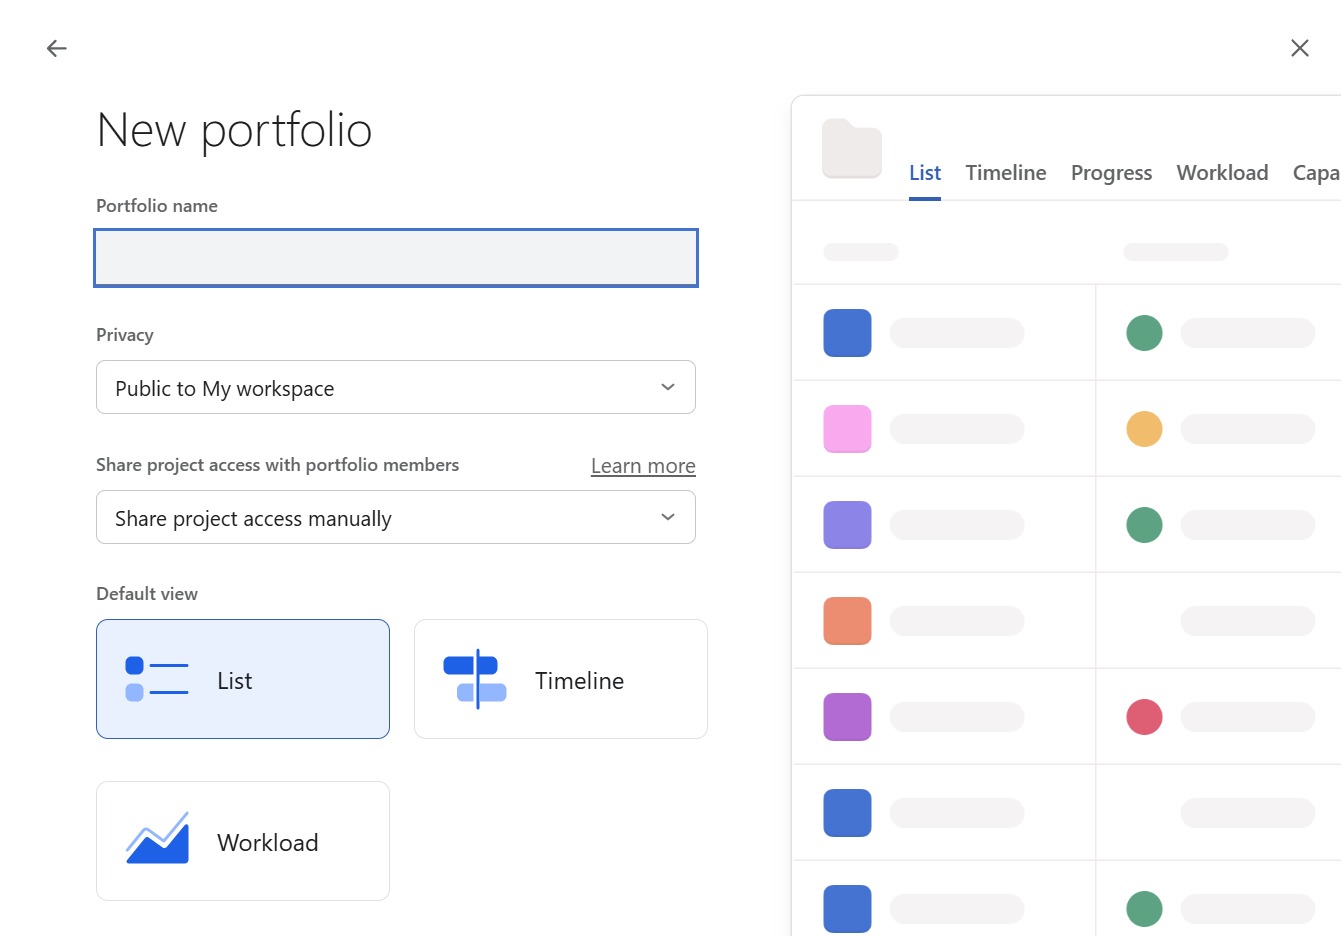Switch to the Timeline tab in preview
The height and width of the screenshot is (936, 1341).
click(x=1006, y=173)
